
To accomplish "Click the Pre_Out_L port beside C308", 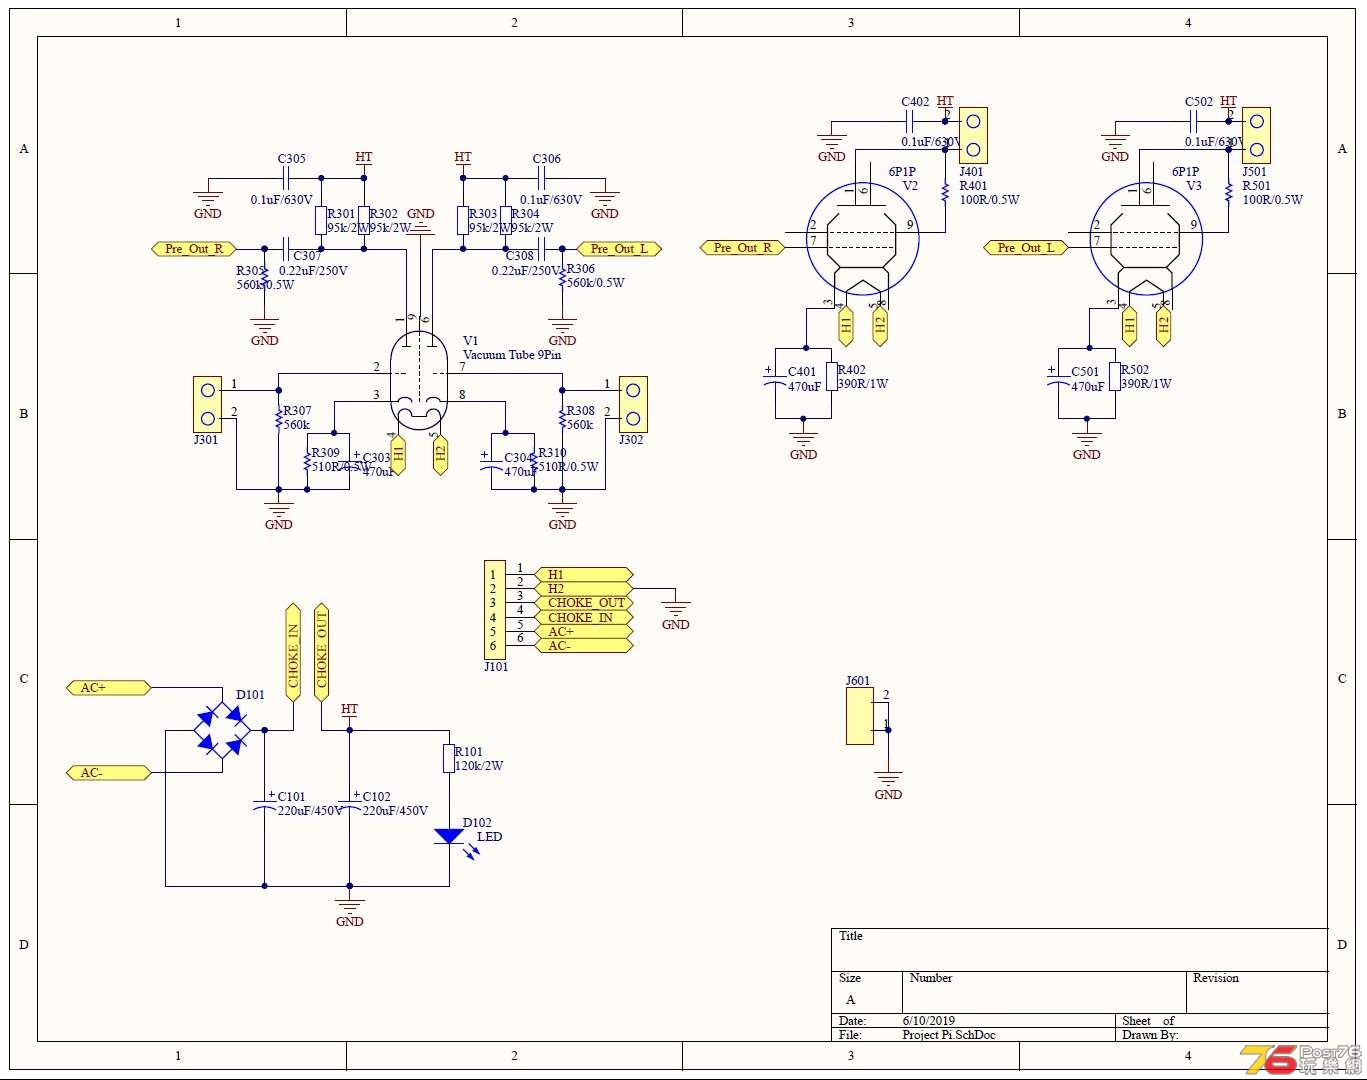I will tap(619, 249).
